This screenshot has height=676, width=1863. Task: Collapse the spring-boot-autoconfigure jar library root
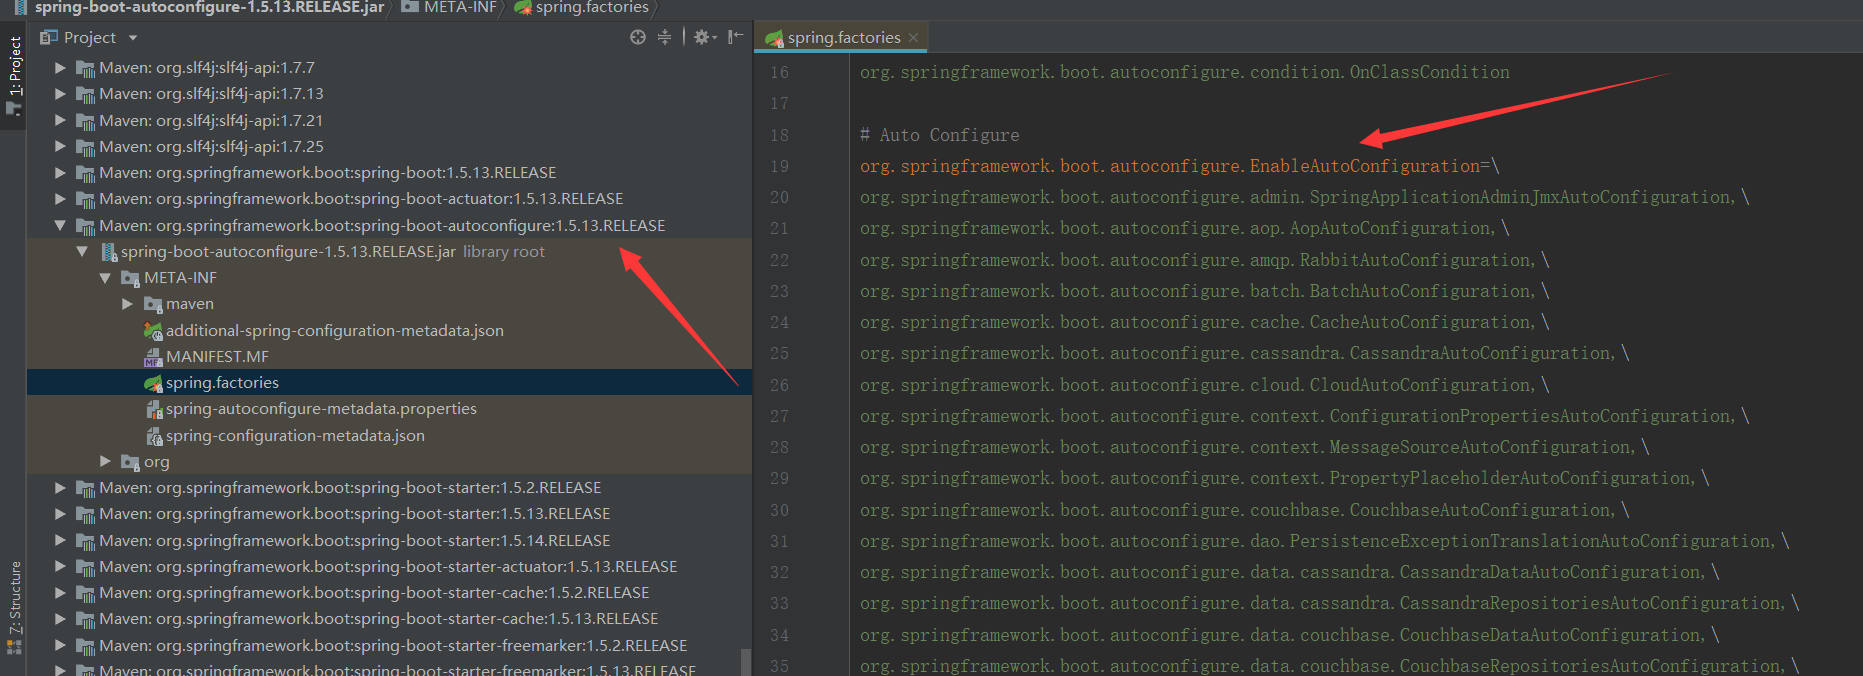(82, 251)
